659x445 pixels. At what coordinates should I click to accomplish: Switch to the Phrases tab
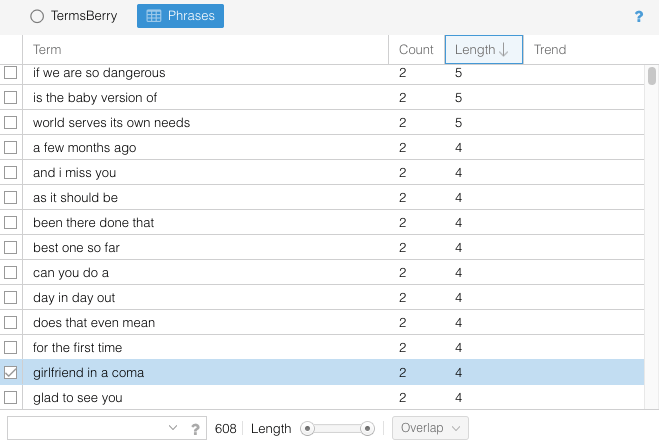pos(181,16)
